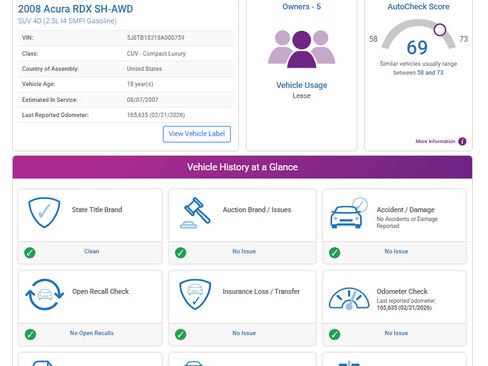Click the Insurance Loss / Transfer shield icon
The width and height of the screenshot is (488, 366).
(x=195, y=294)
